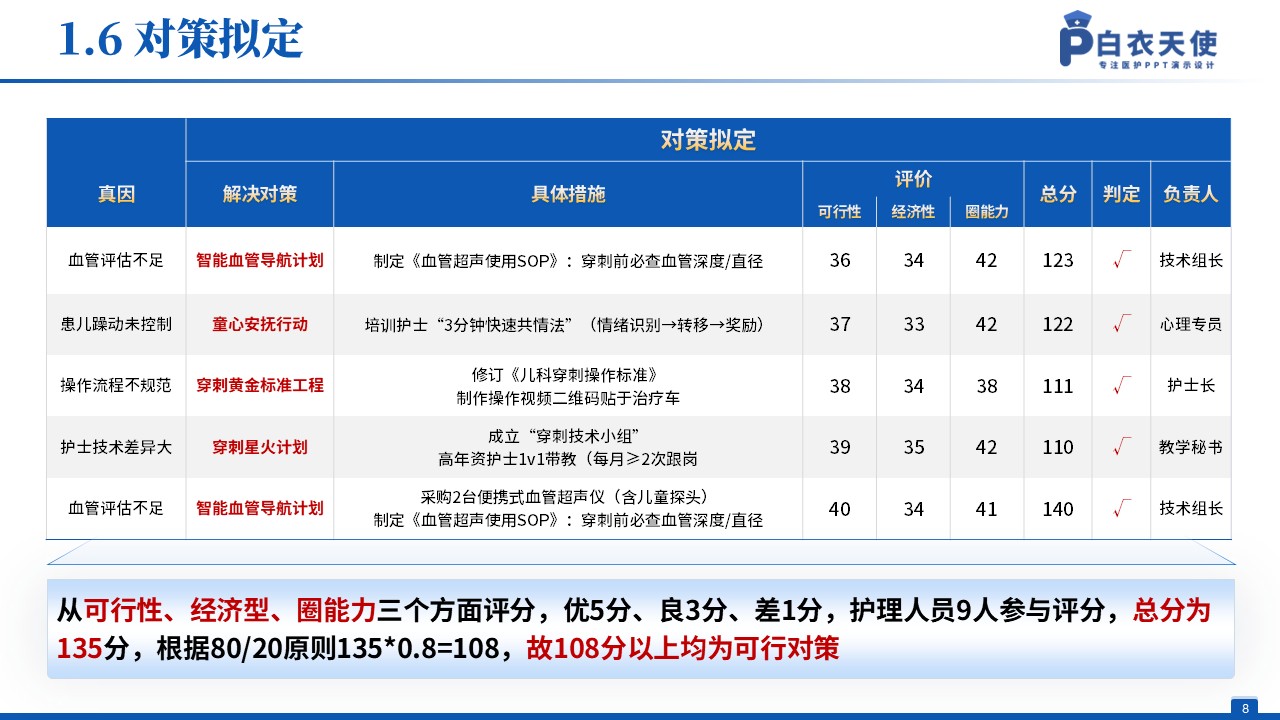Image resolution: width=1280 pixels, height=720 pixels.
Task: Click total score 111
Action: coord(1058,386)
